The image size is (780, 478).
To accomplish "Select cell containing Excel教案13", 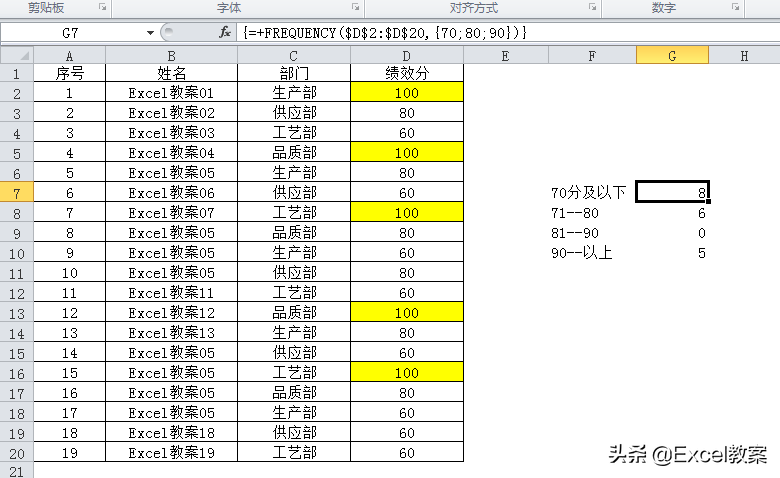I will point(172,332).
